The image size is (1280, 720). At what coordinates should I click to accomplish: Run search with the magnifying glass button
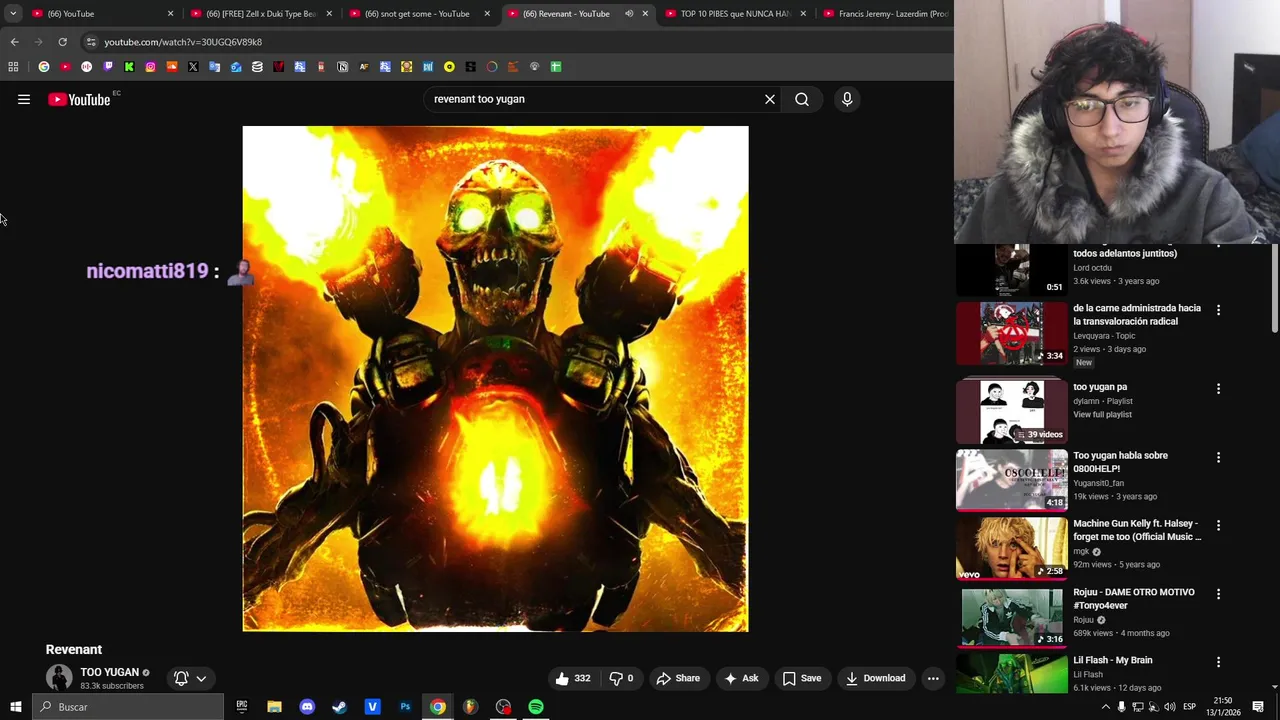click(x=802, y=99)
